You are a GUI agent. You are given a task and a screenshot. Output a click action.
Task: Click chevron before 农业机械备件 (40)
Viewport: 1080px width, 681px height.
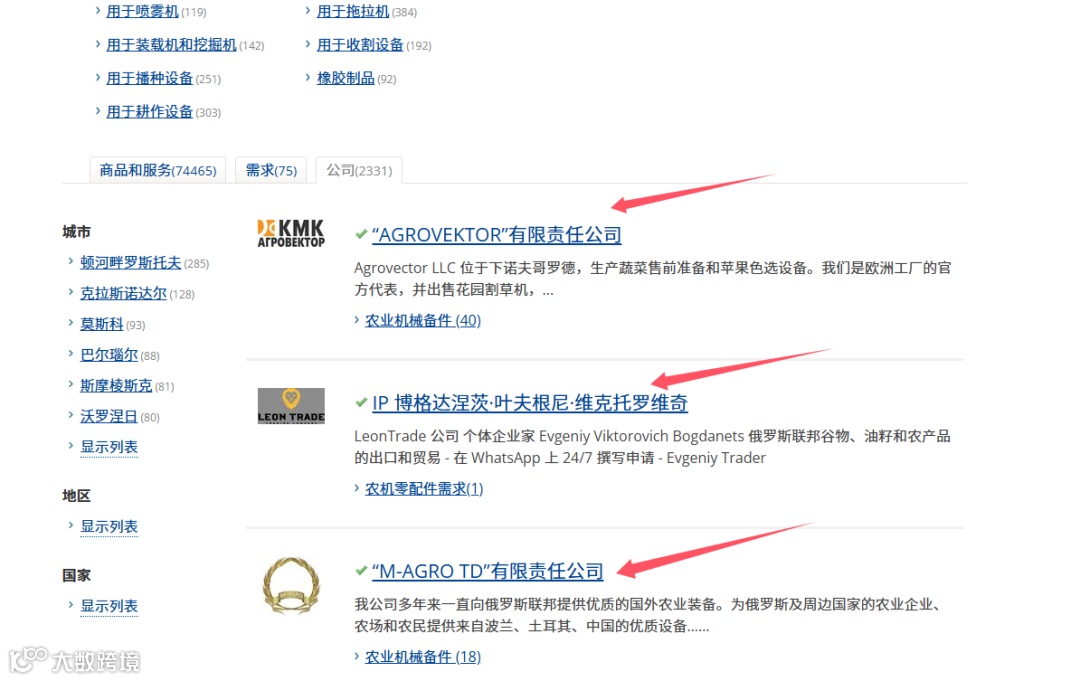pos(357,319)
